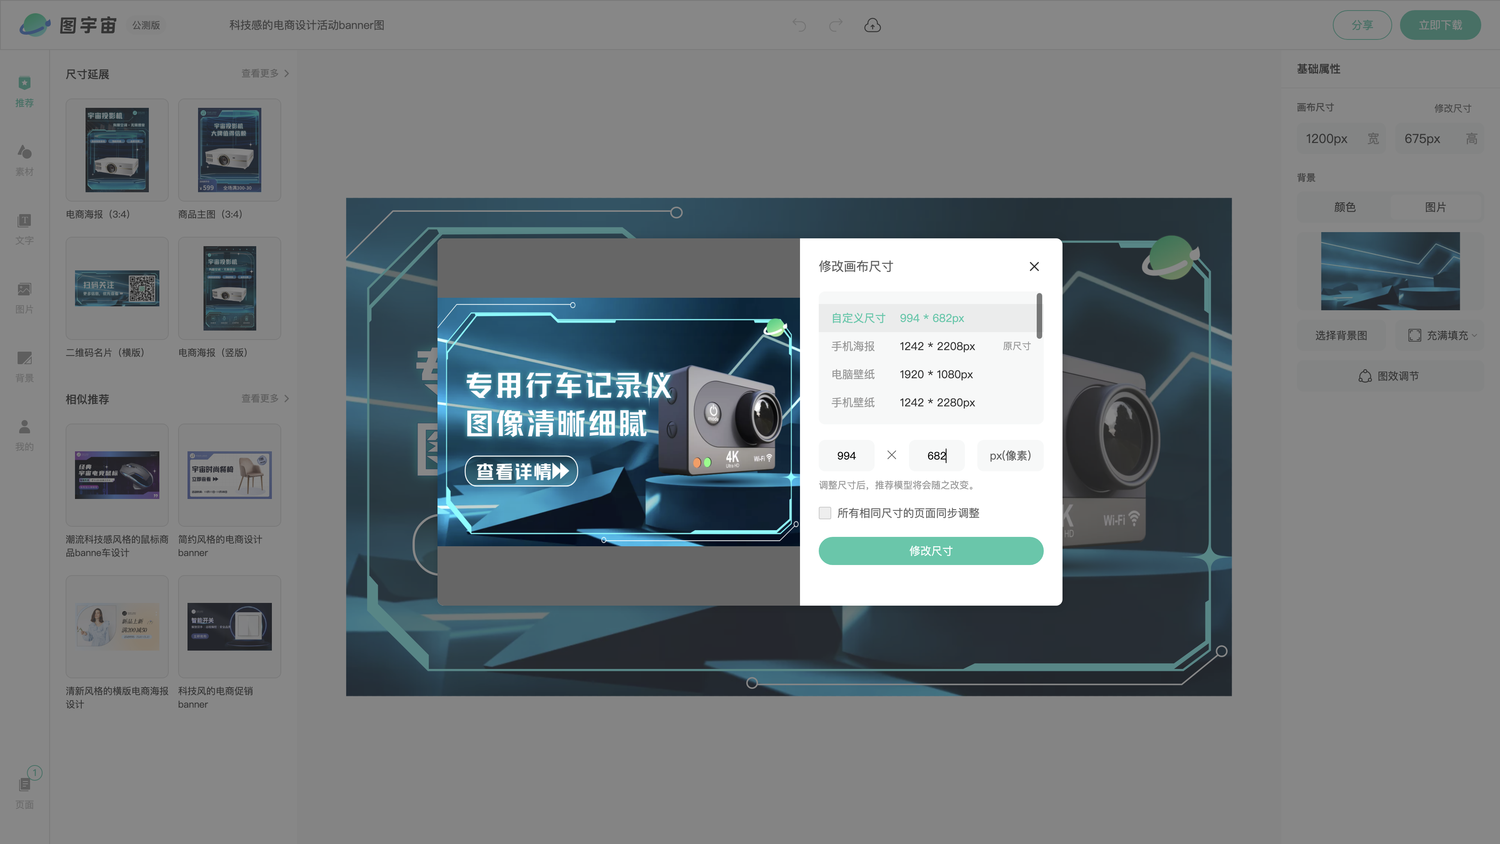Select the 电商海报 (3:4) template thumbnail
The width and height of the screenshot is (1500, 844).
117,150
